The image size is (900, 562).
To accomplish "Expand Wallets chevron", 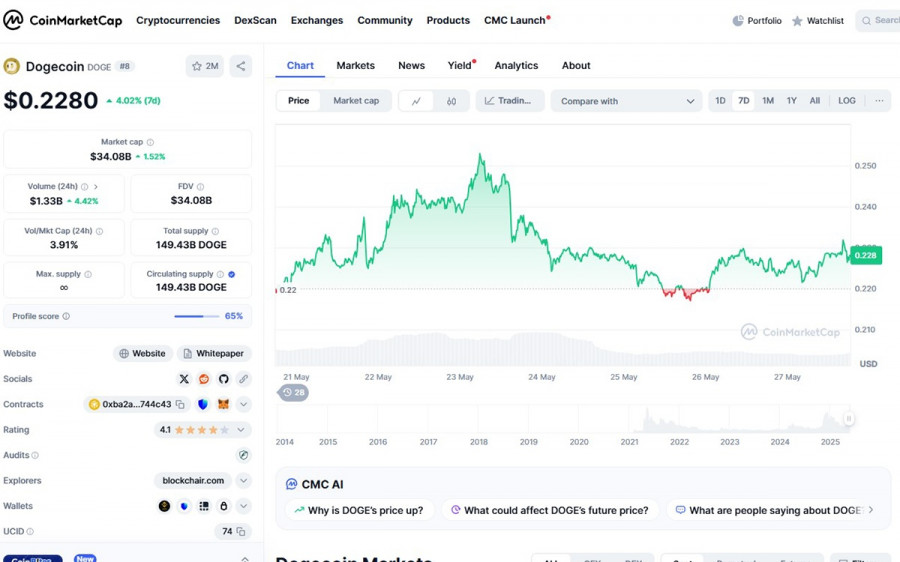I will [x=243, y=506].
